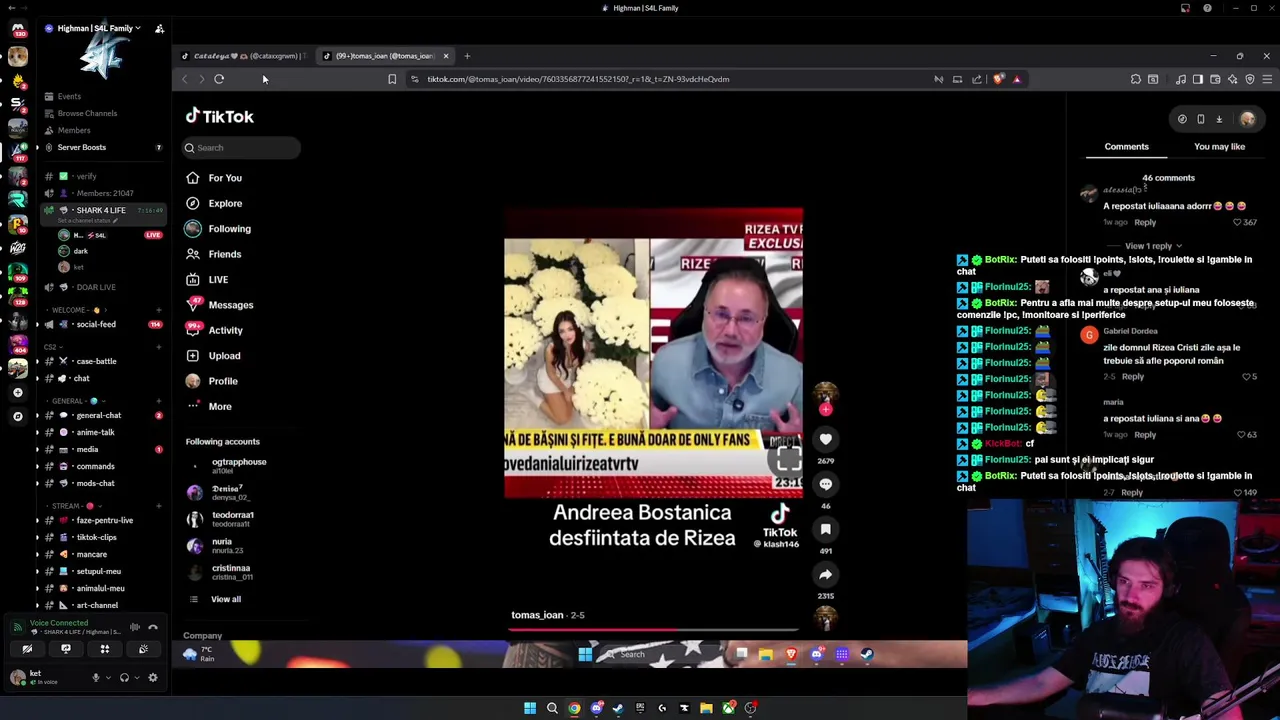This screenshot has height=720, width=1280.
Task: Open tiktok-clips channel in Discord
Action: tap(96, 537)
